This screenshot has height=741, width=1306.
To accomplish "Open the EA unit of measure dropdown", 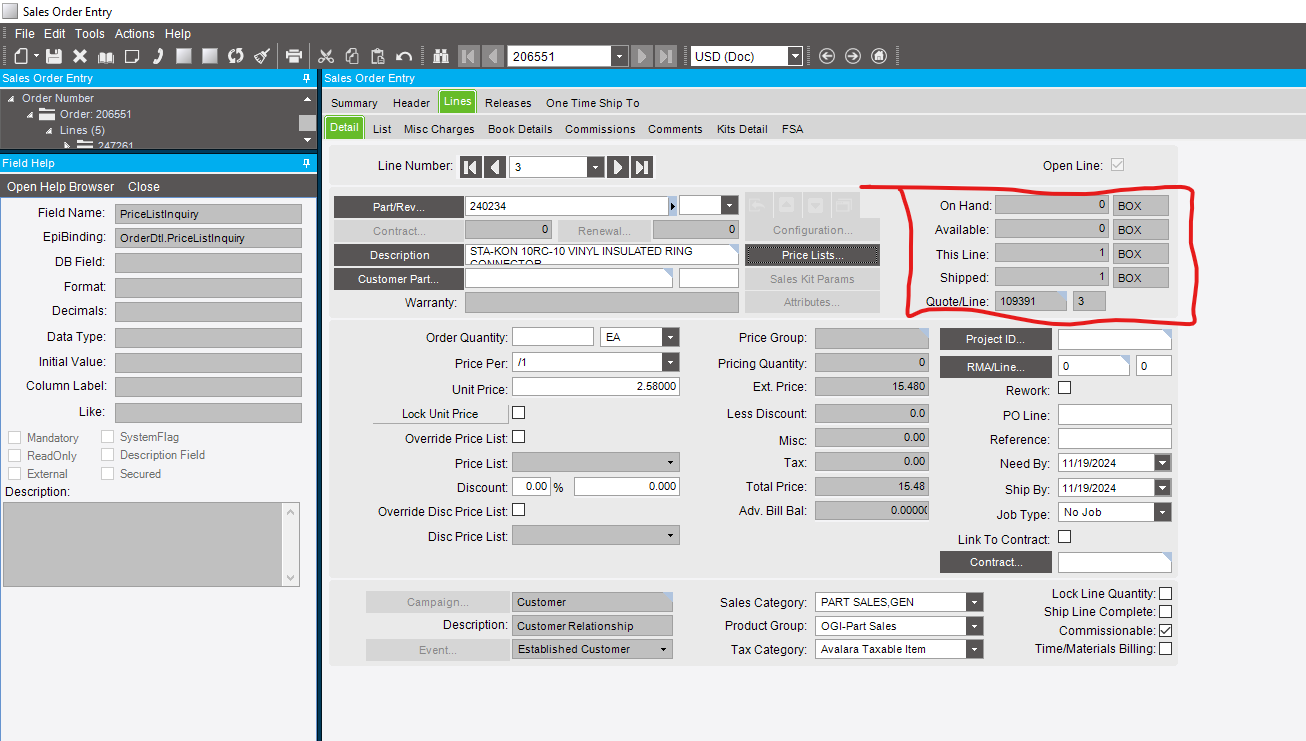I will (x=671, y=337).
